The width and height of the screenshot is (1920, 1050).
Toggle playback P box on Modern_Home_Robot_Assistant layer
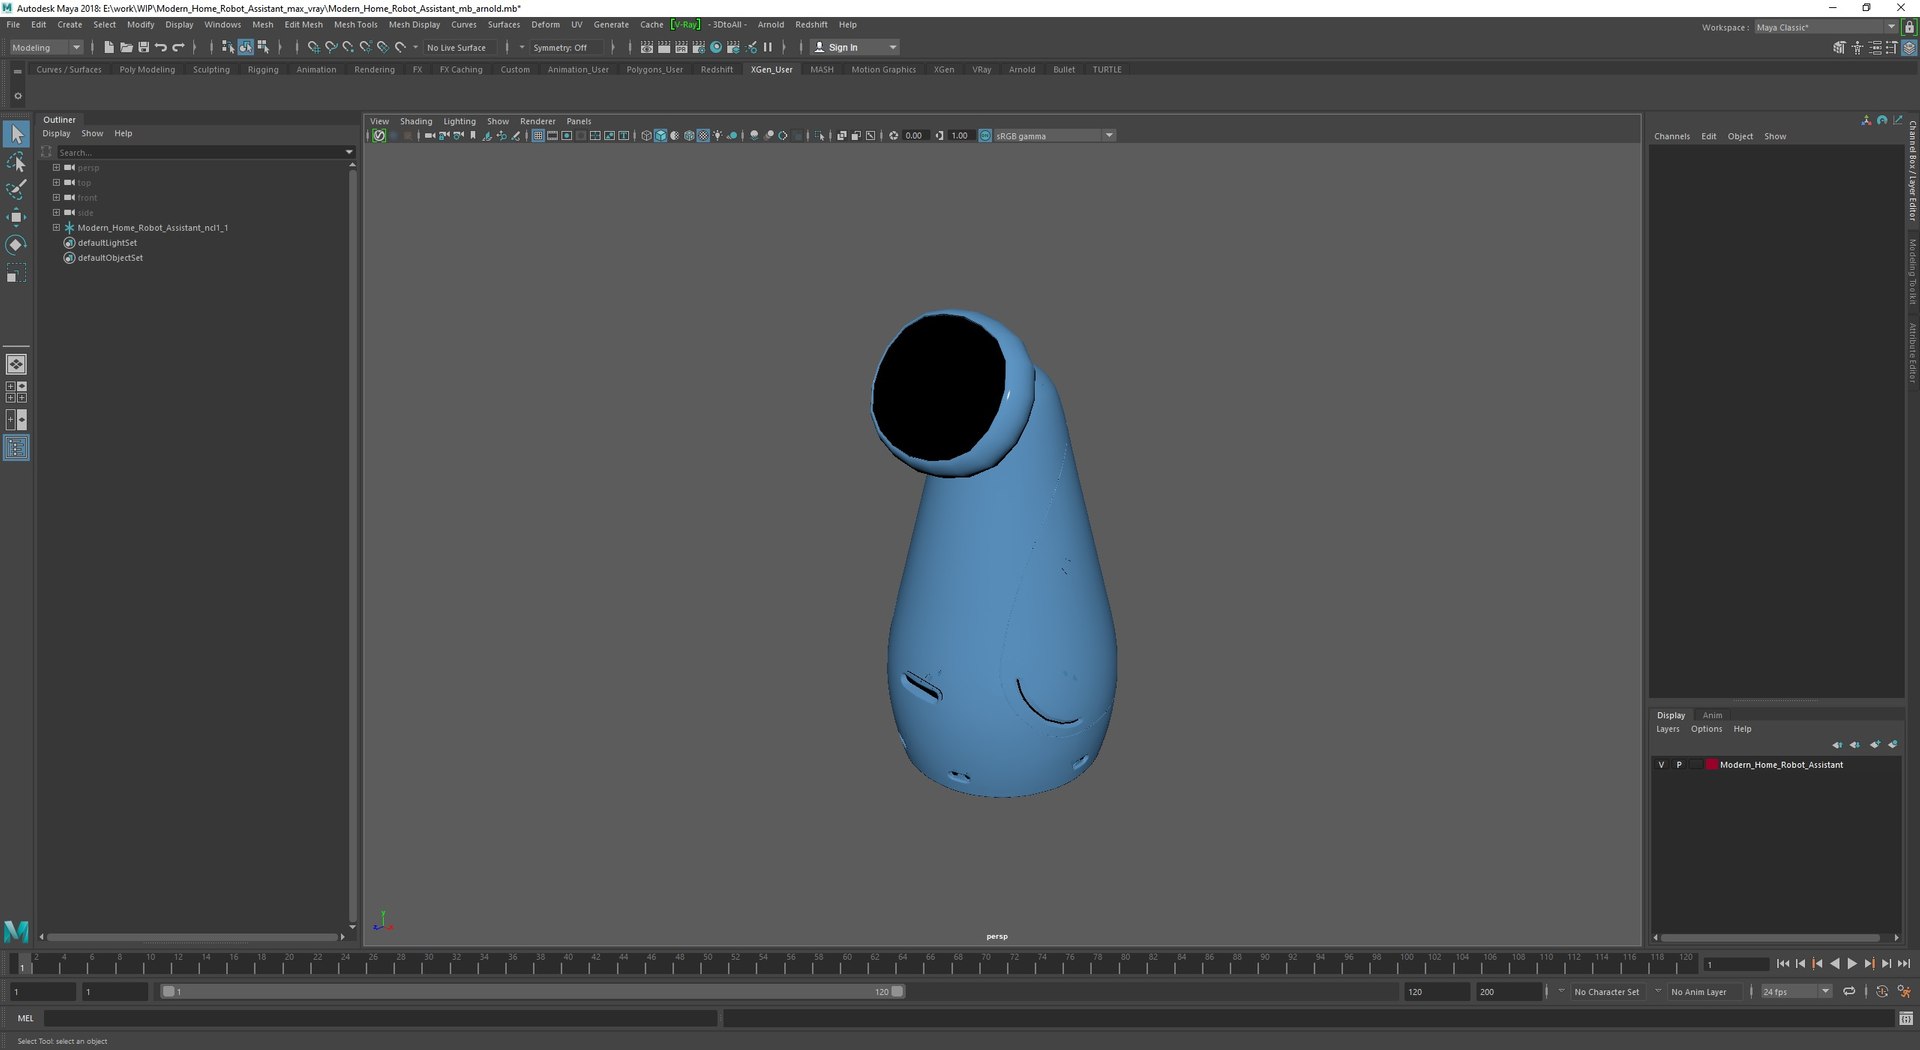click(1679, 765)
